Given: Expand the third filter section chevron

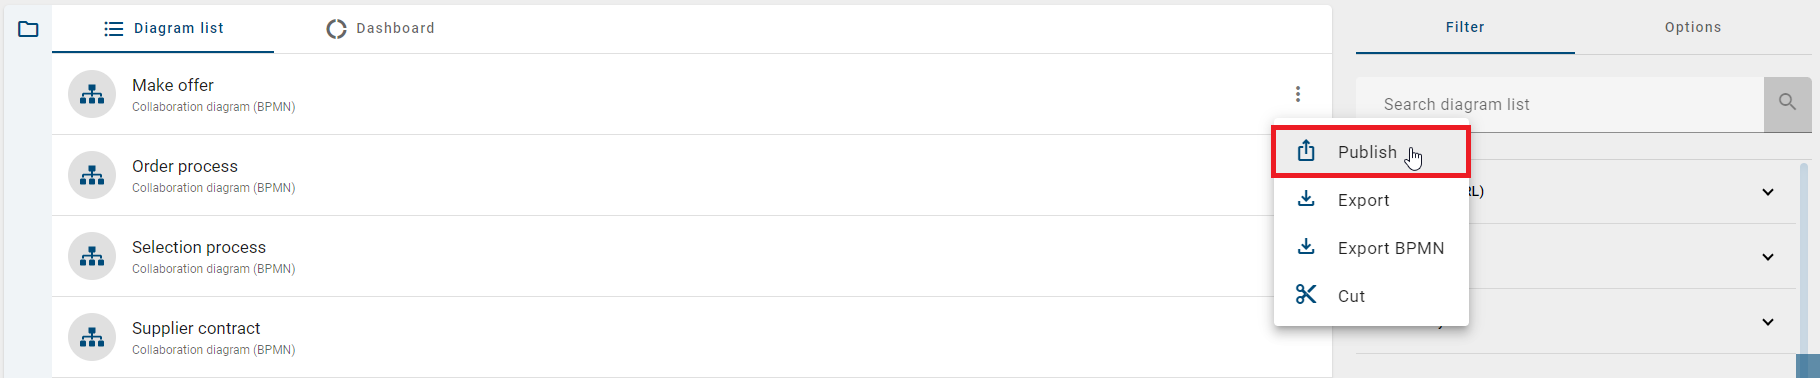Looking at the screenshot, I should [x=1768, y=322].
